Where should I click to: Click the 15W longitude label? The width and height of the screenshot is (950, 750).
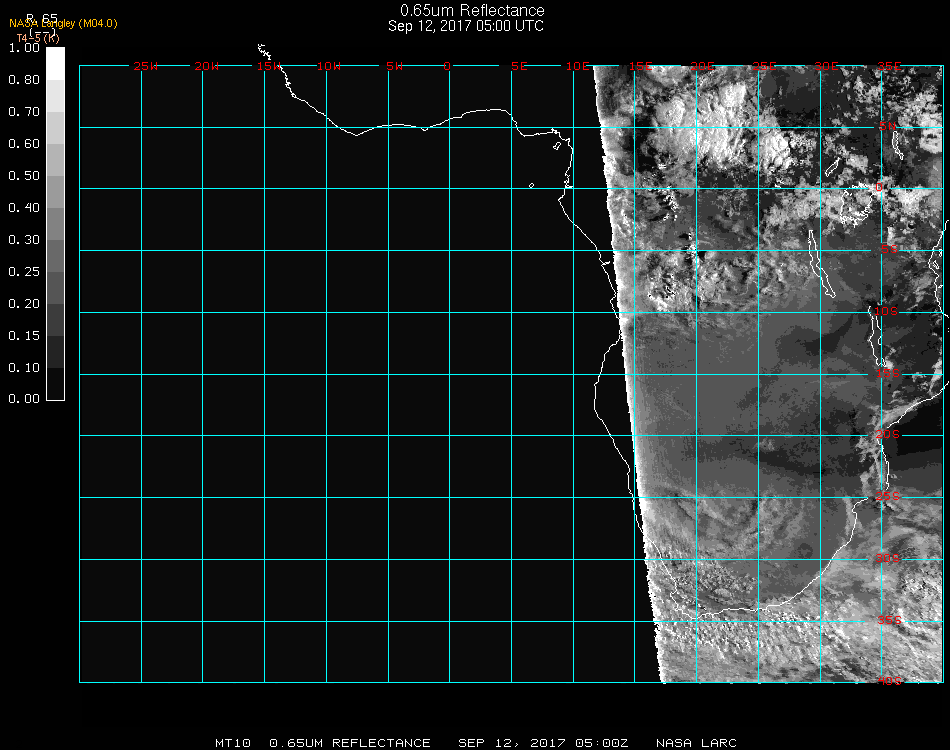269,67
